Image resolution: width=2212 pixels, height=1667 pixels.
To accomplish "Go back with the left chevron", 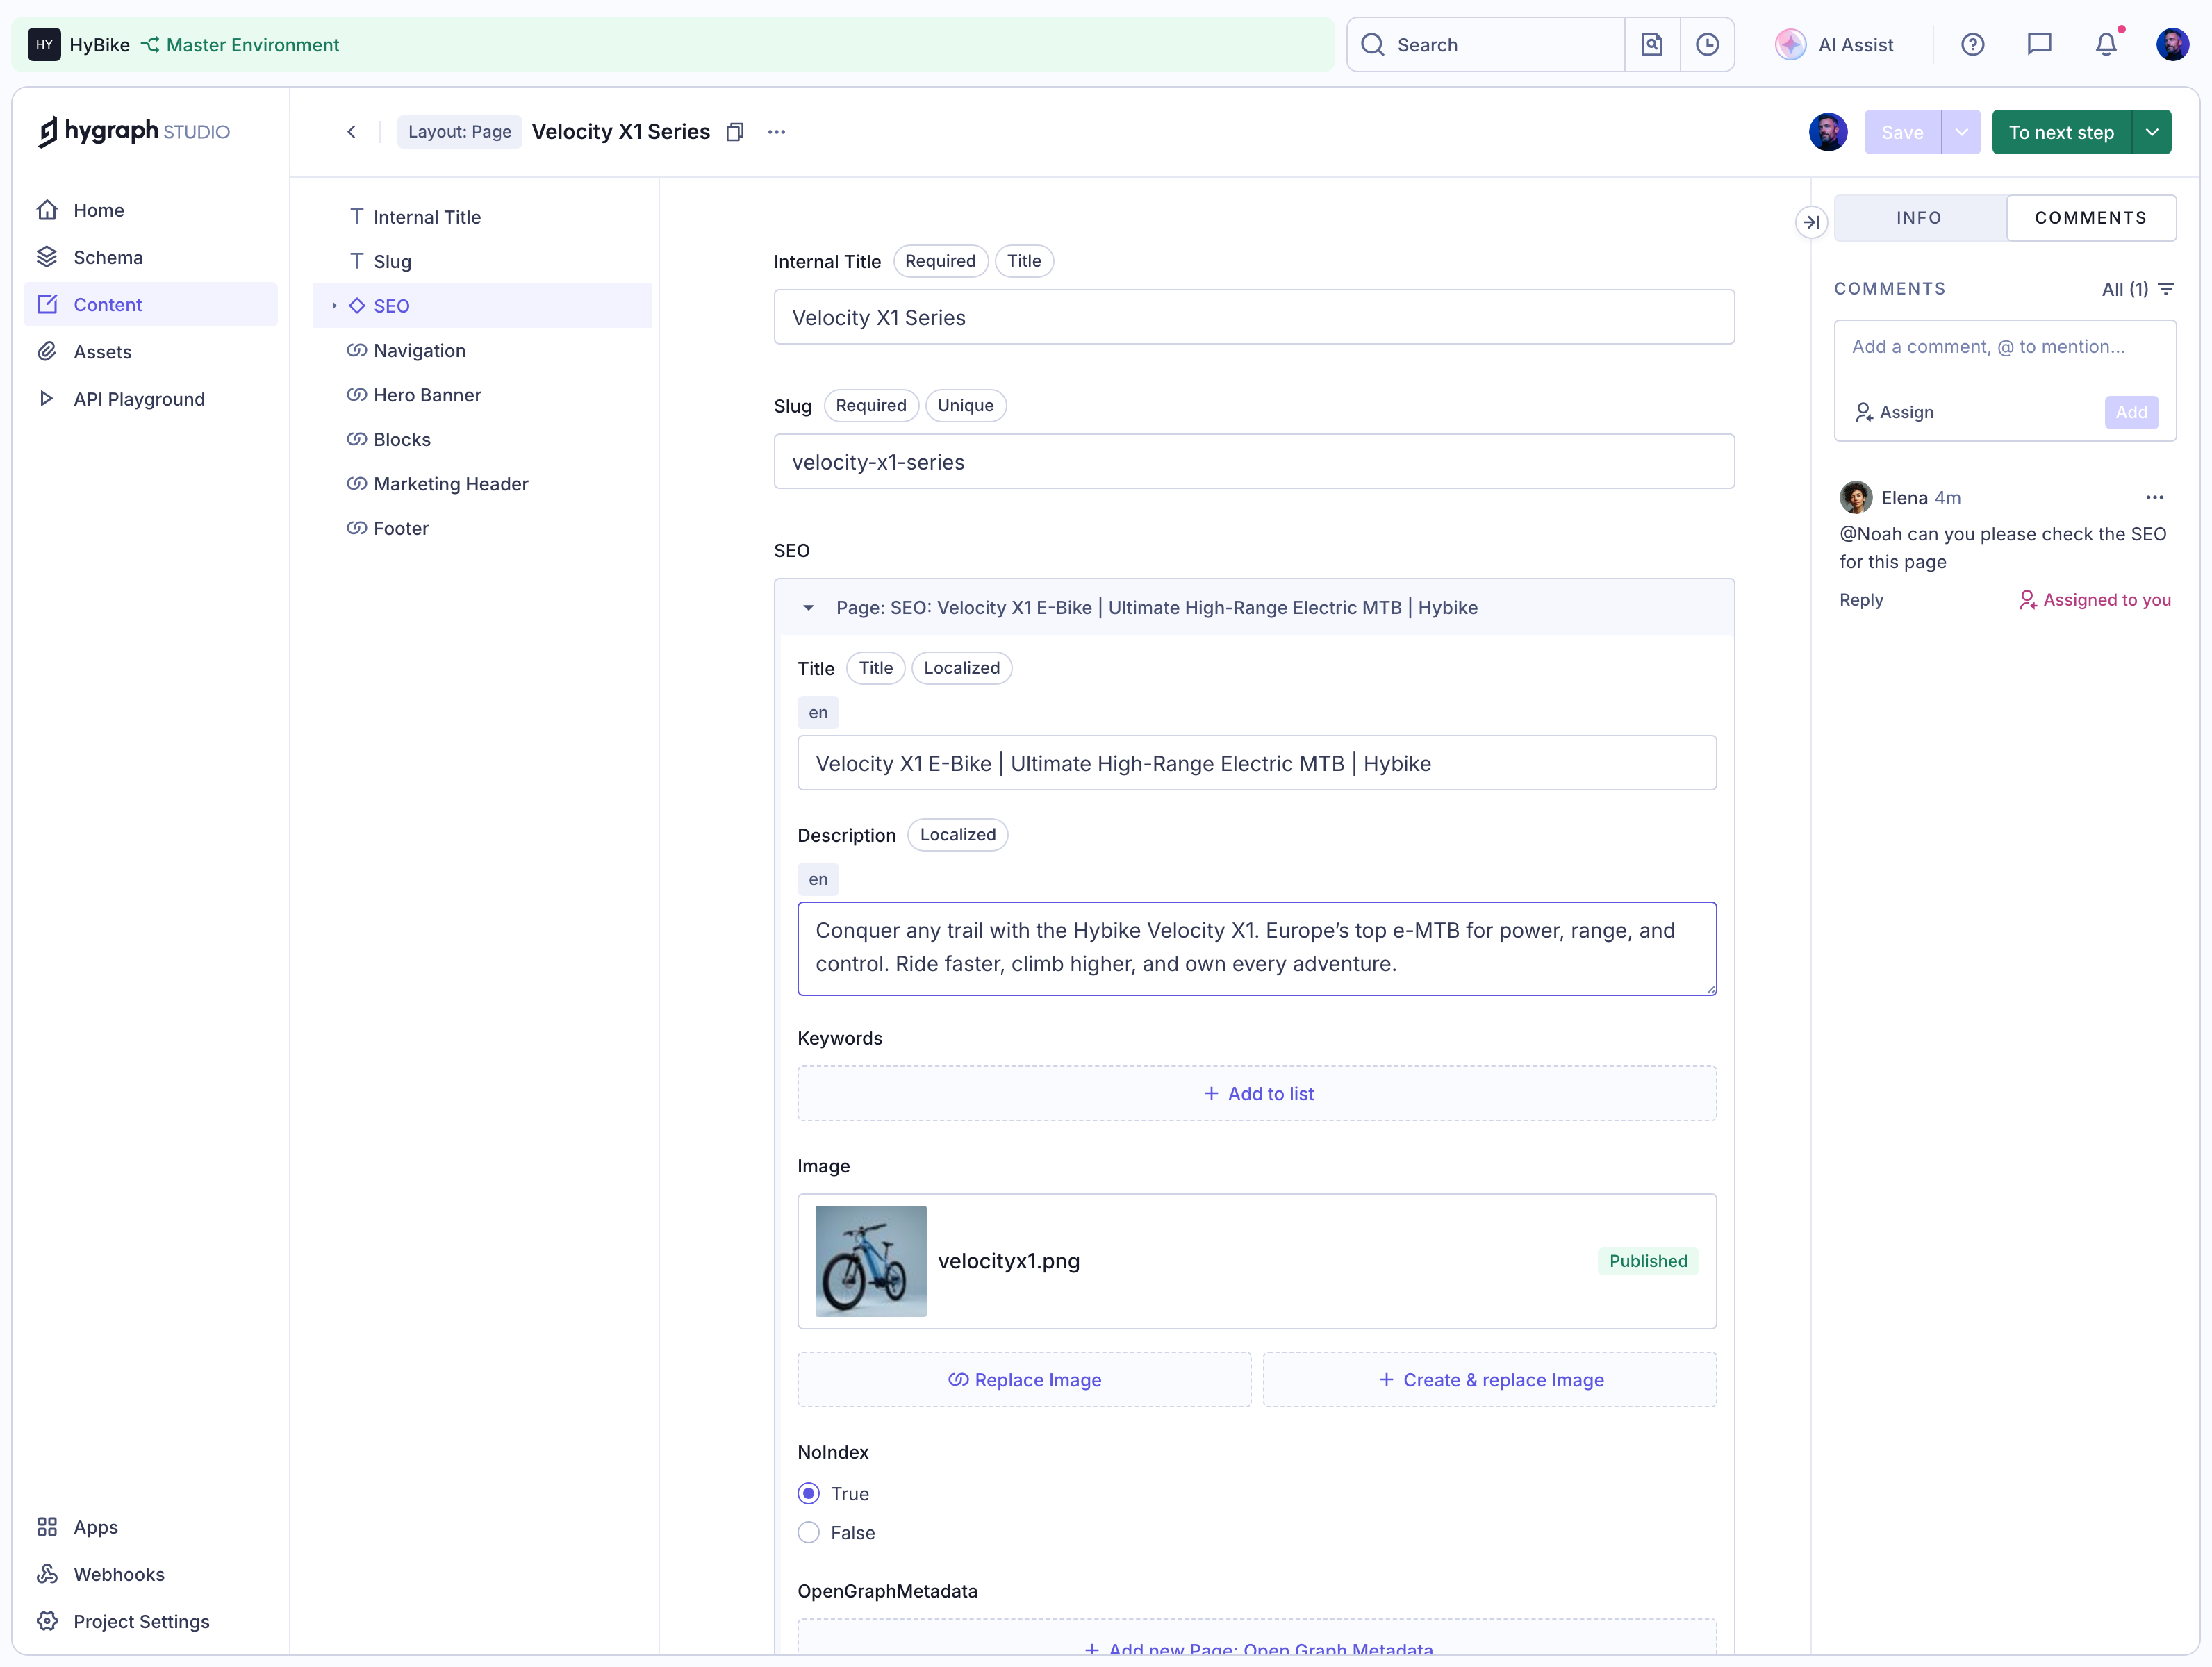I will pyautogui.click(x=352, y=132).
